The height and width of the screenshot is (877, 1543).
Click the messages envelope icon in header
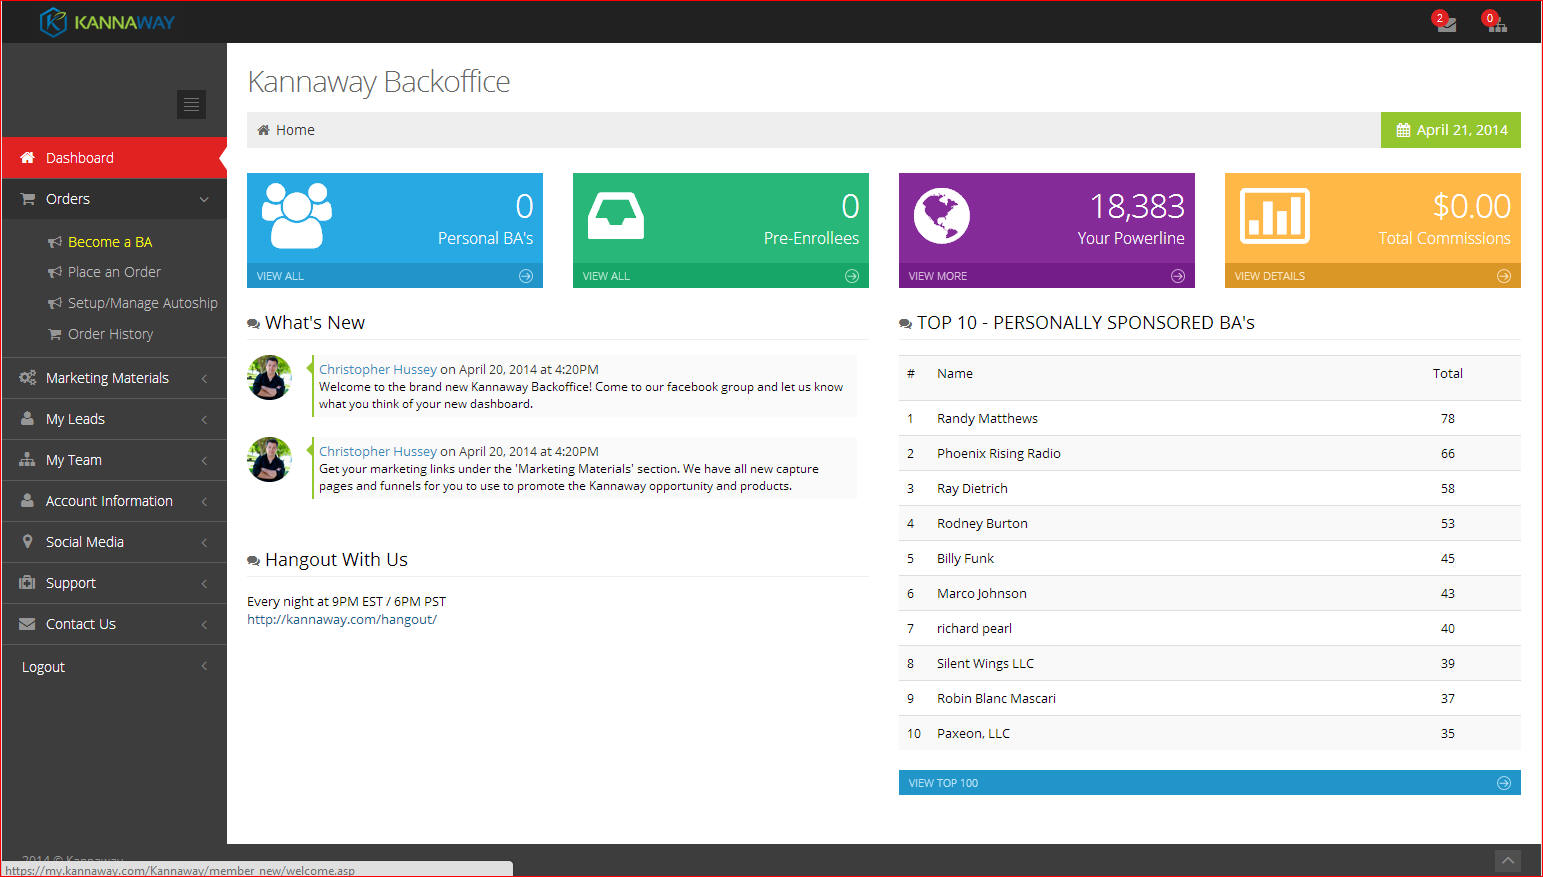1446,23
